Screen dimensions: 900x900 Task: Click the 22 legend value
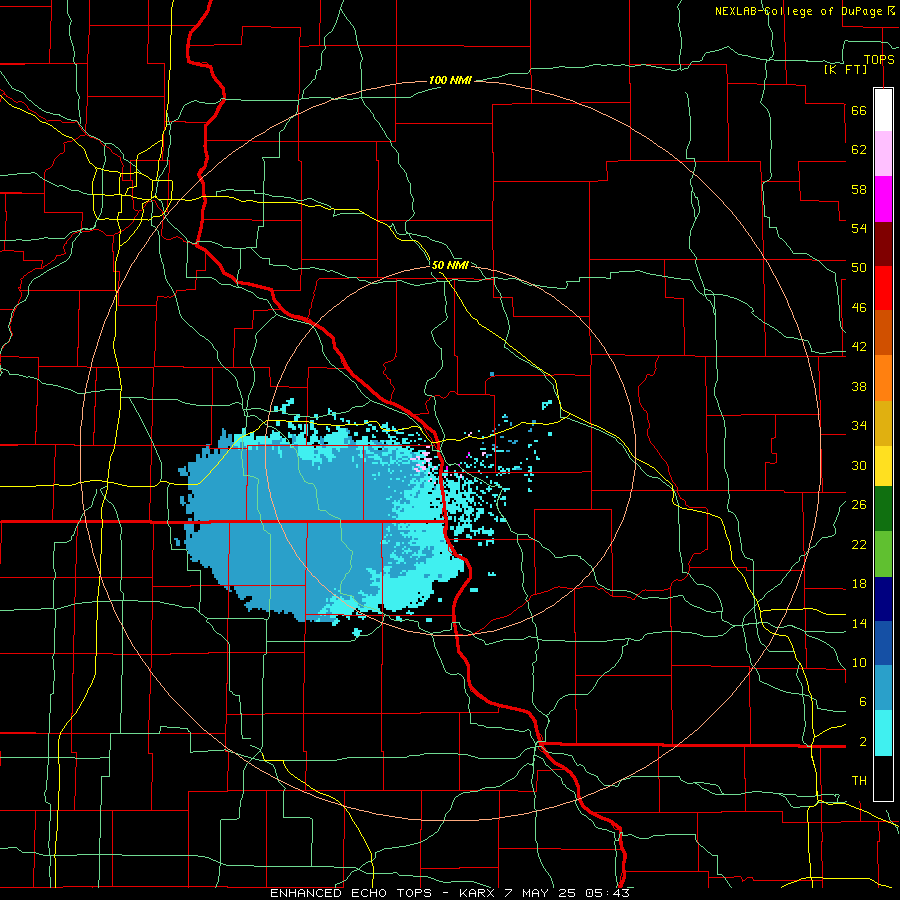pos(859,544)
